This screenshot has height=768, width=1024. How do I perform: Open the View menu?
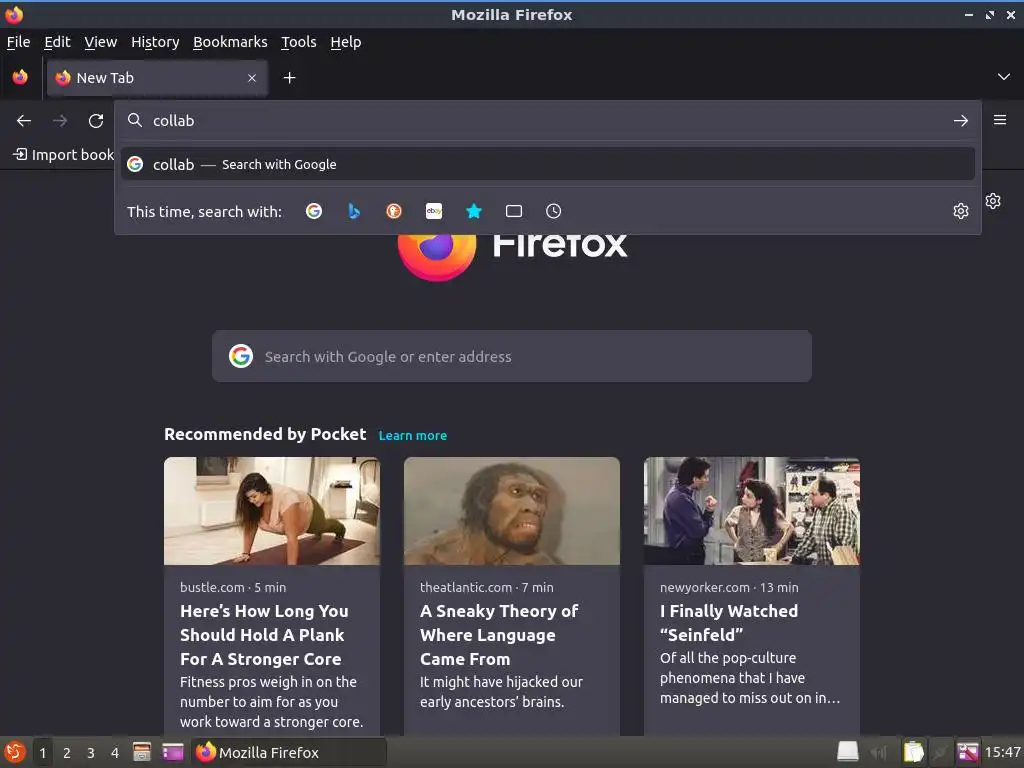[x=101, y=42]
